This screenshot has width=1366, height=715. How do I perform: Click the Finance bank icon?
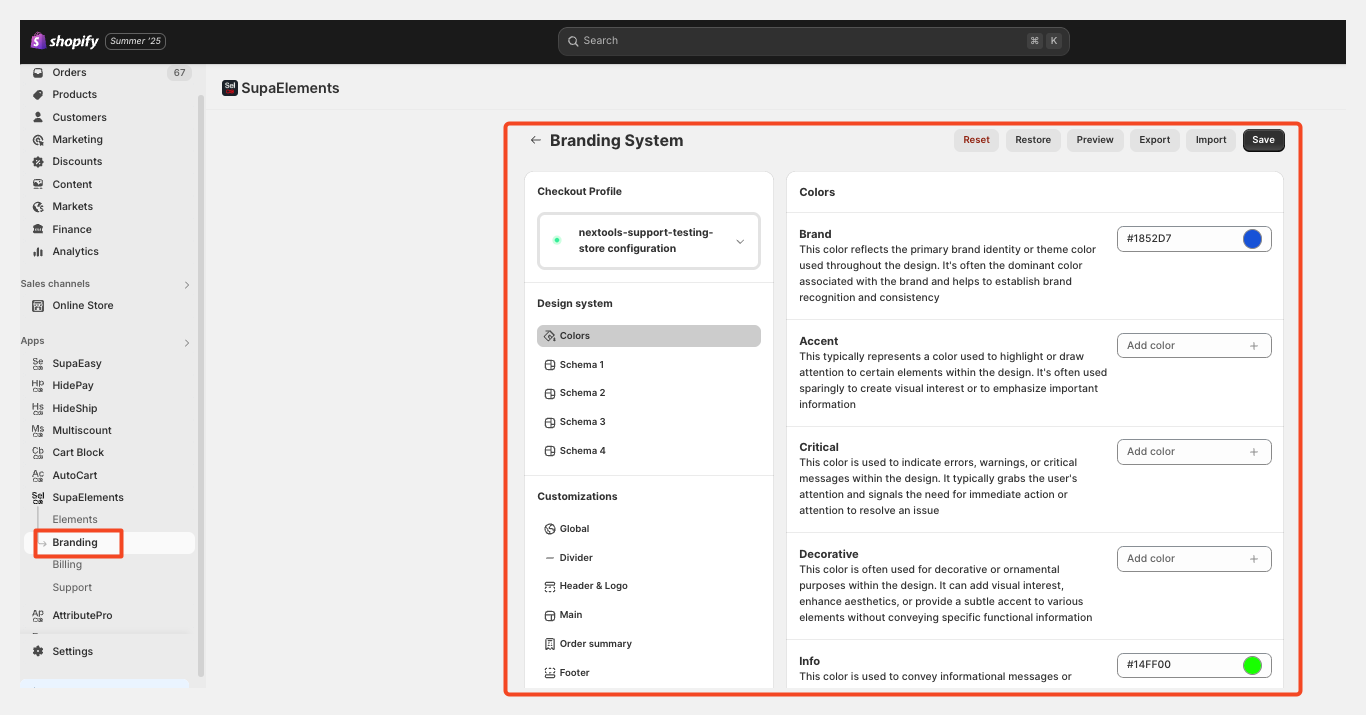click(x=38, y=229)
